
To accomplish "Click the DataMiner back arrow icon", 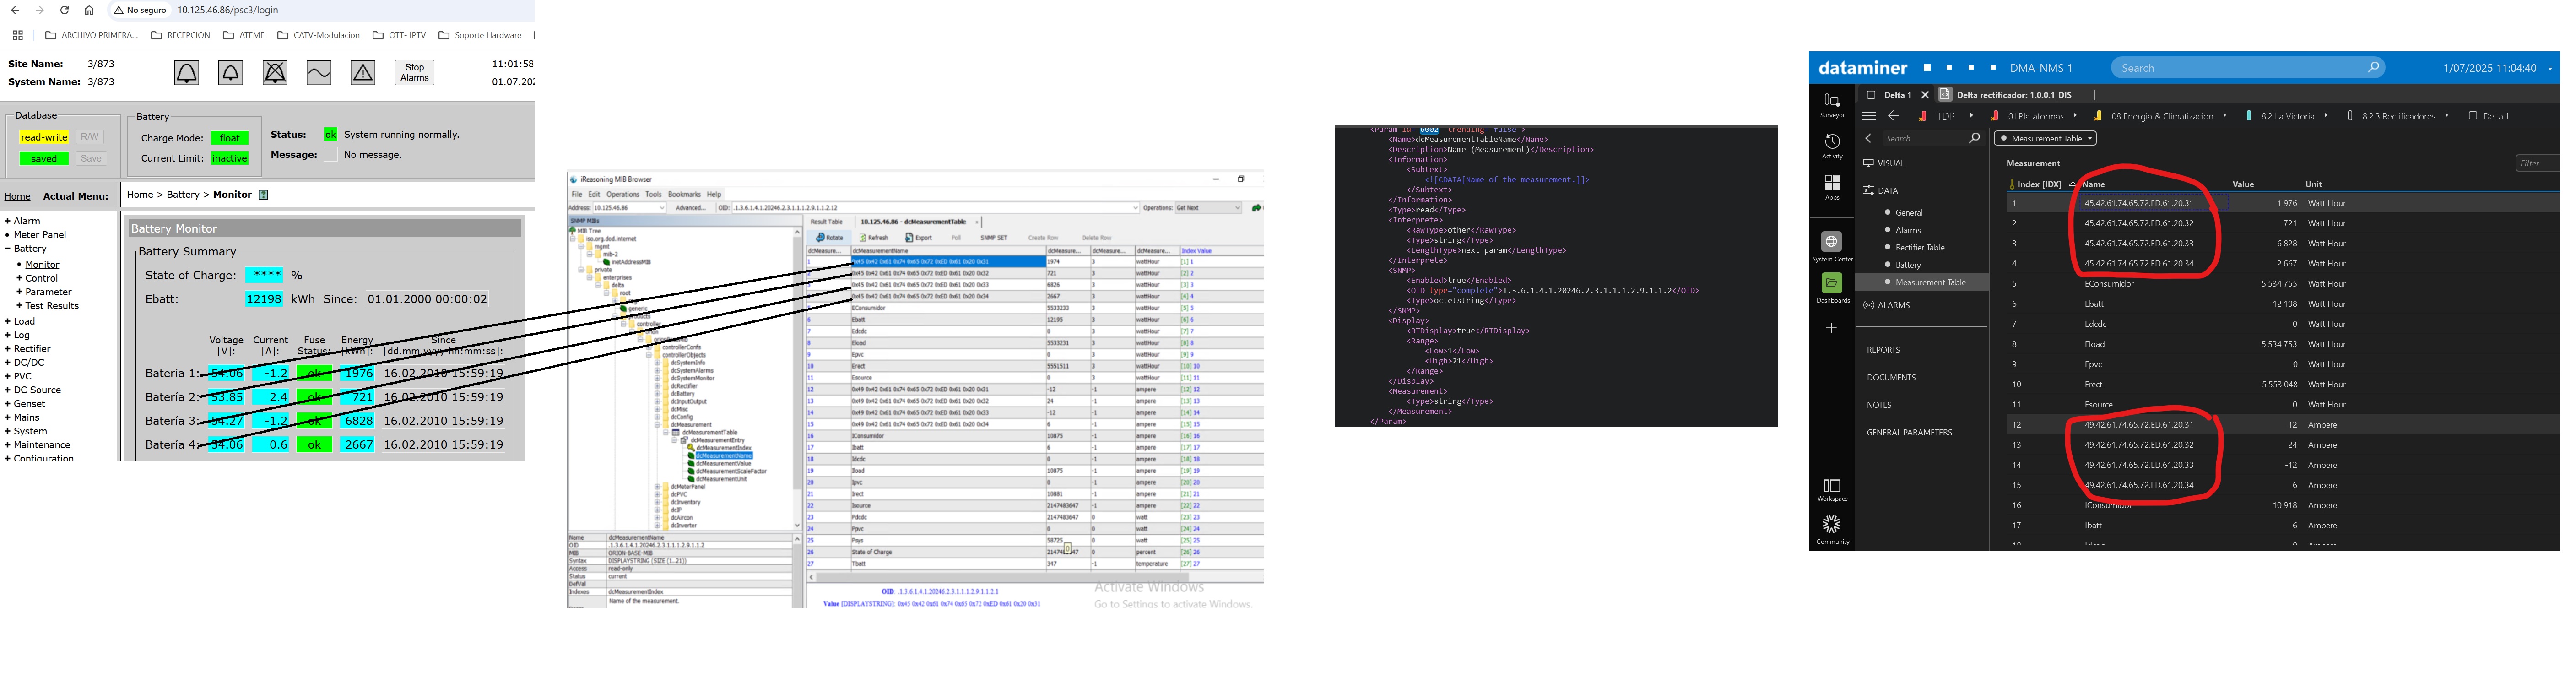I will (x=1893, y=116).
